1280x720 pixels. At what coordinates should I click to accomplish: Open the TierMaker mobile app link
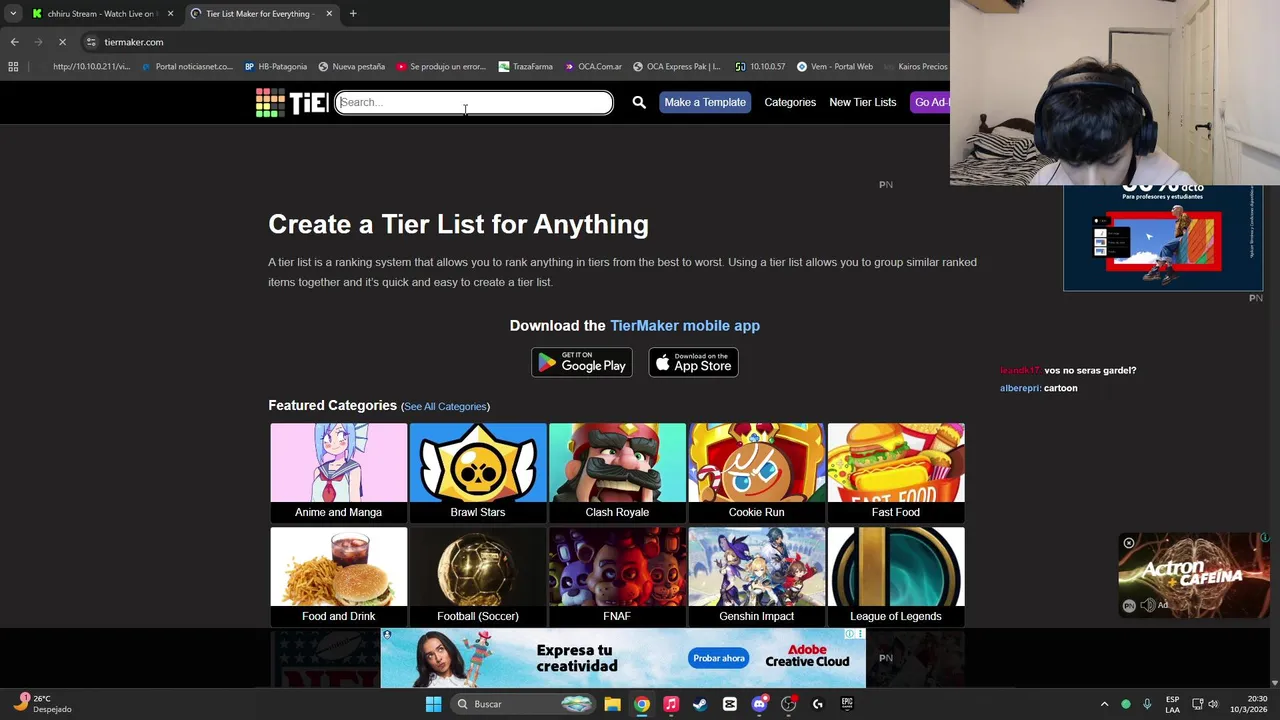pyautogui.click(x=685, y=325)
